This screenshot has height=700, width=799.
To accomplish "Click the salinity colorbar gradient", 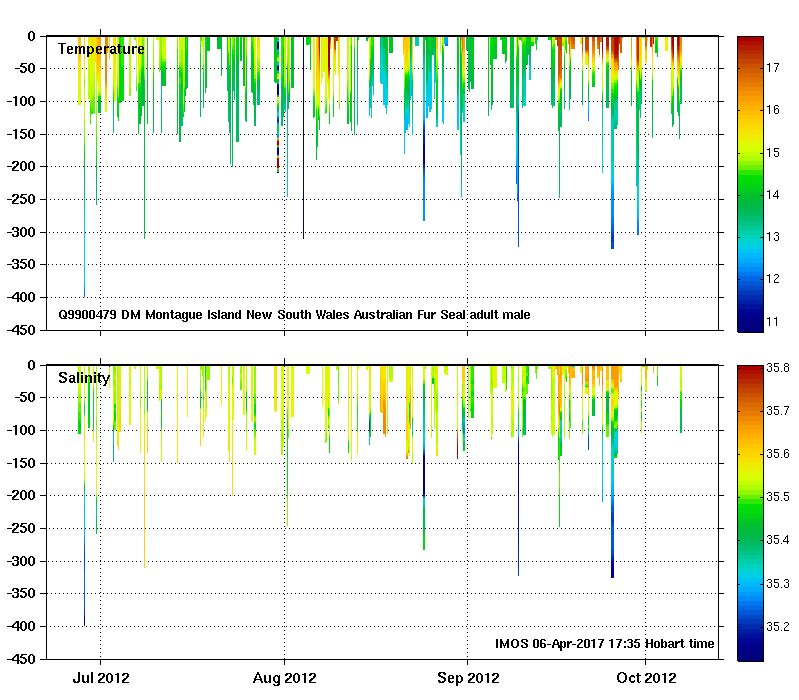I will (750, 512).
